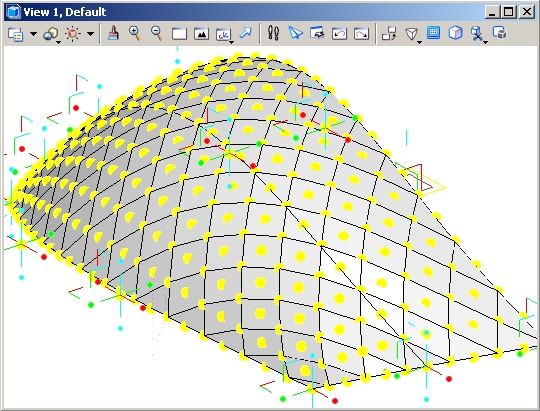
Task: Click the Clip Volume cube icon
Action: 456,33
